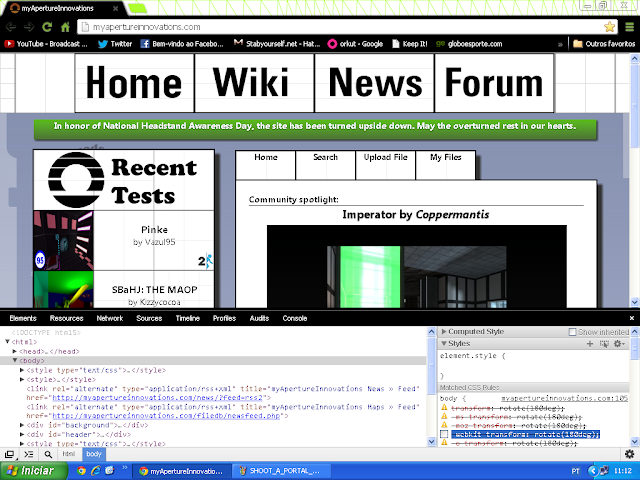Go to the site's News page
The width and height of the screenshot is (640, 480).
pyautogui.click(x=375, y=83)
